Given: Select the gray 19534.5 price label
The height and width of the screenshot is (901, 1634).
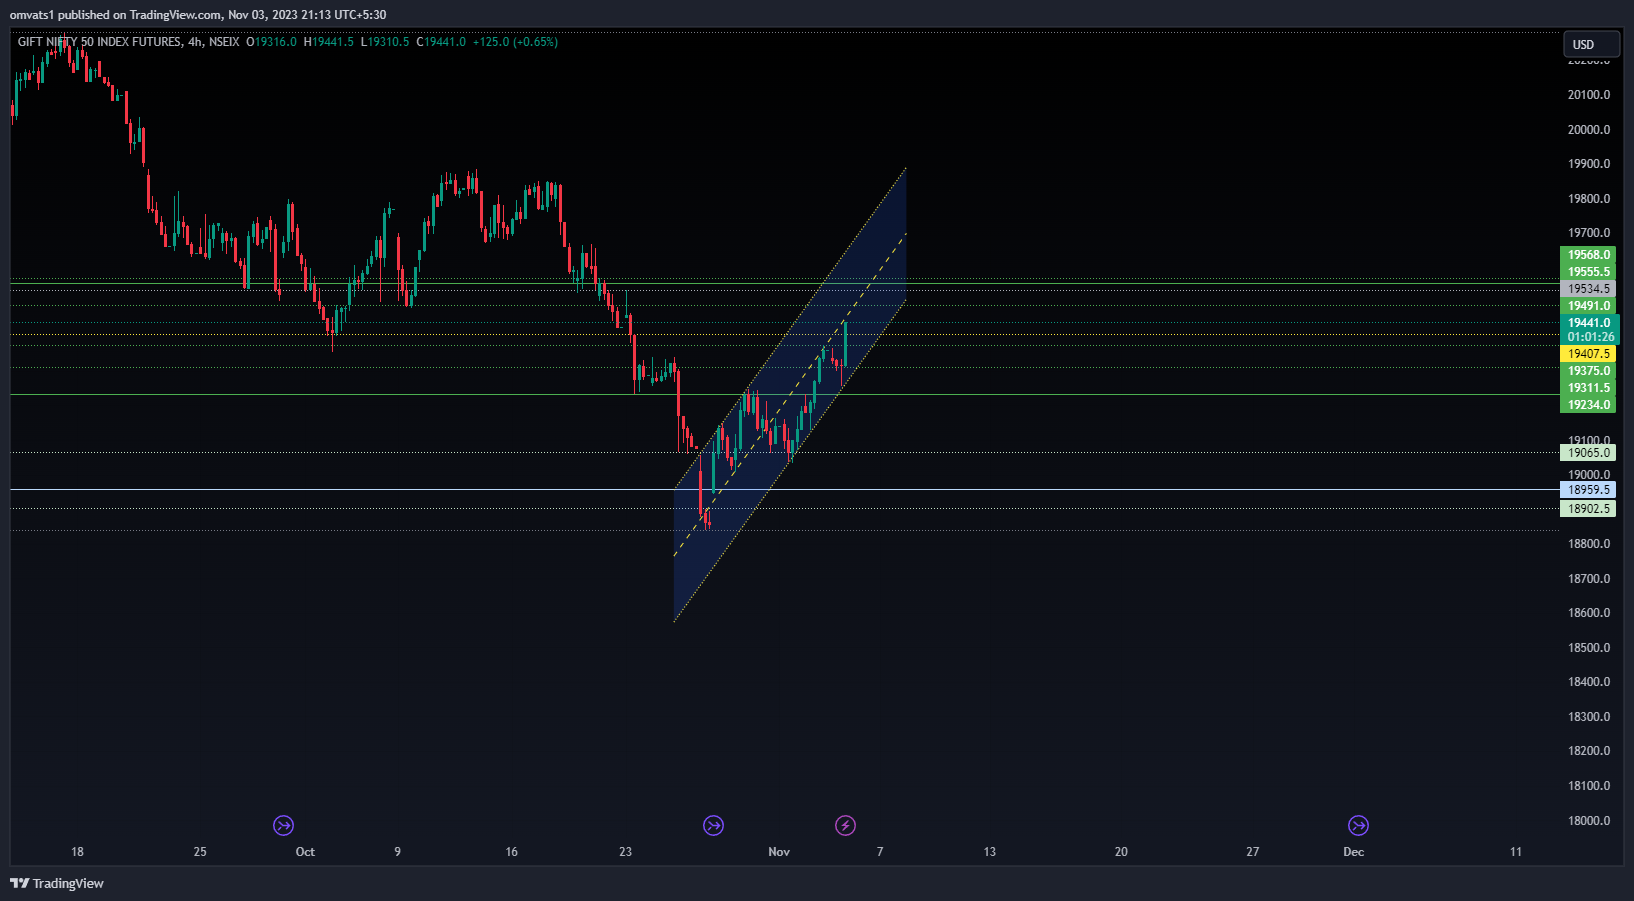Looking at the screenshot, I should (1588, 289).
